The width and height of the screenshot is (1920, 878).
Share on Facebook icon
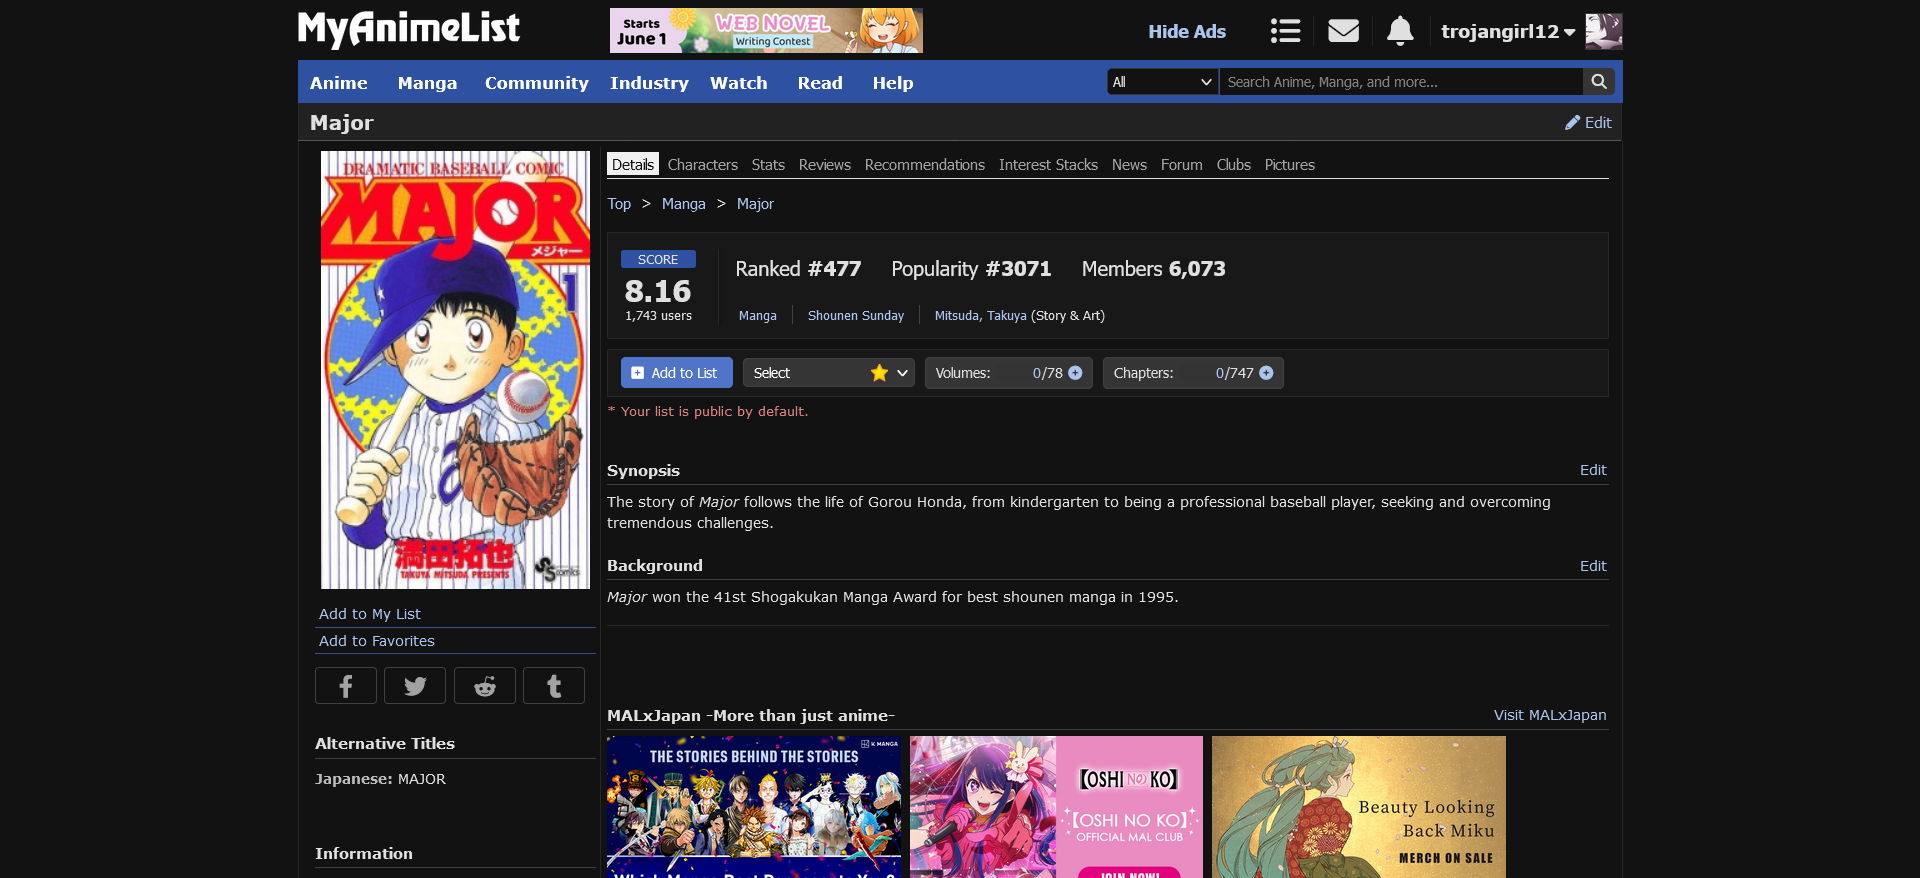pyautogui.click(x=346, y=686)
